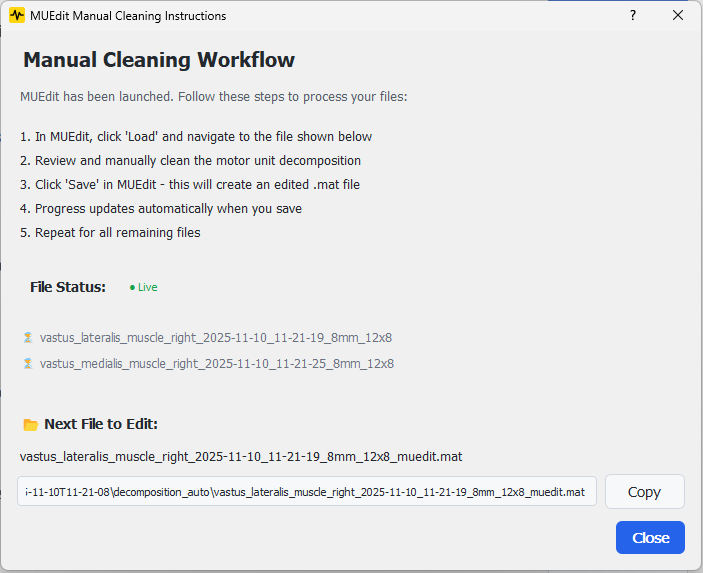The height and width of the screenshot is (573, 703).
Task: Click the 12x8_muedit.mat filename text above the path field
Action: pos(240,457)
